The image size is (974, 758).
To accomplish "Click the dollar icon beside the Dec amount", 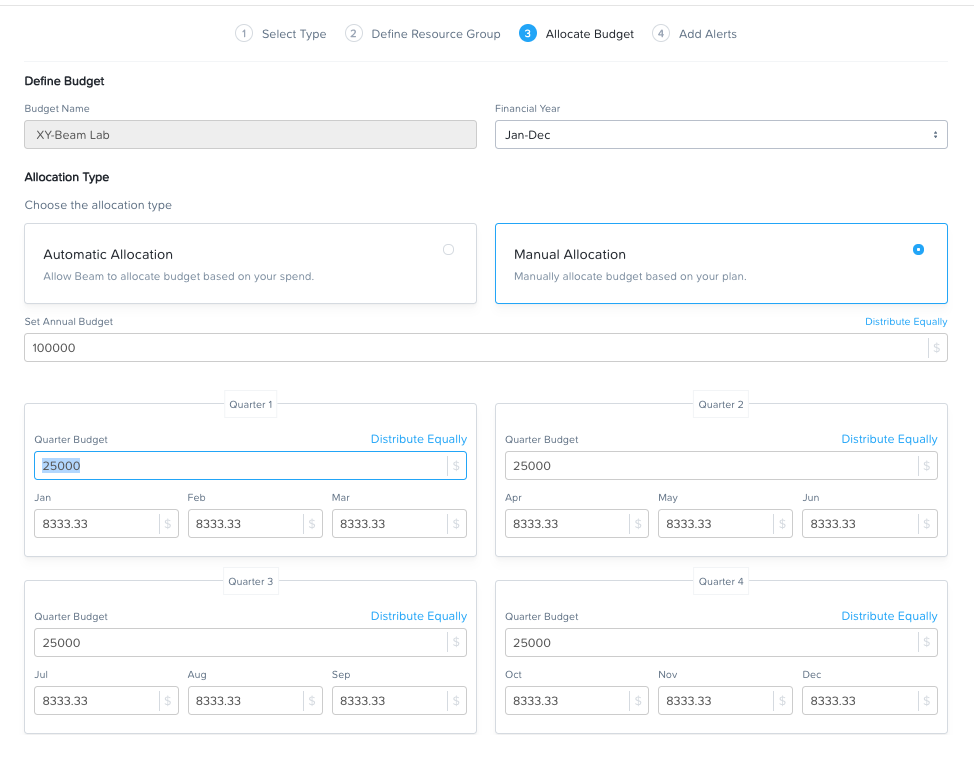I will pyautogui.click(x=927, y=701).
